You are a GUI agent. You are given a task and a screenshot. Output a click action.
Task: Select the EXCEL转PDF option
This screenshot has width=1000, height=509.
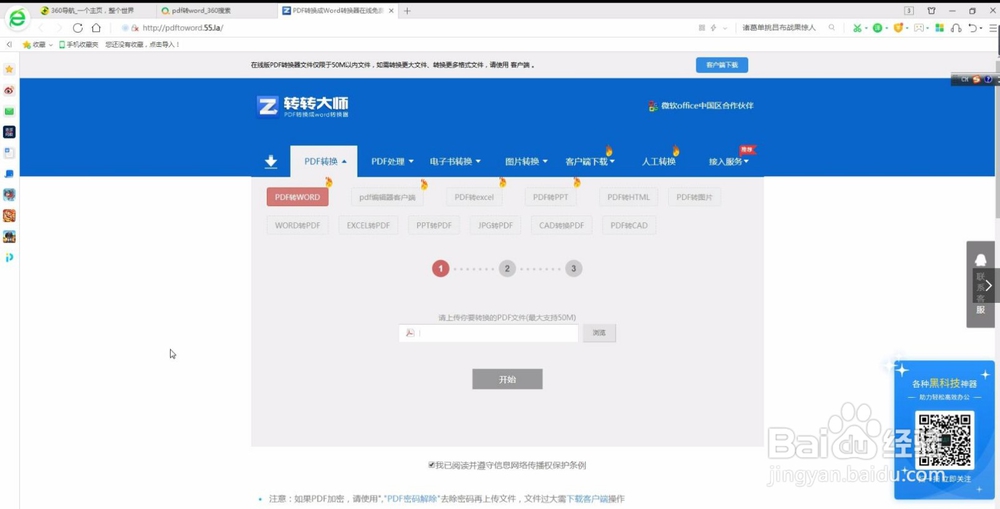pyautogui.click(x=369, y=225)
